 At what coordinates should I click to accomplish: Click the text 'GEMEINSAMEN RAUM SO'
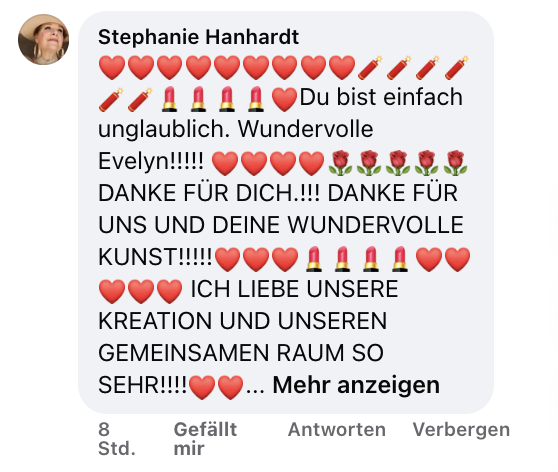241,352
